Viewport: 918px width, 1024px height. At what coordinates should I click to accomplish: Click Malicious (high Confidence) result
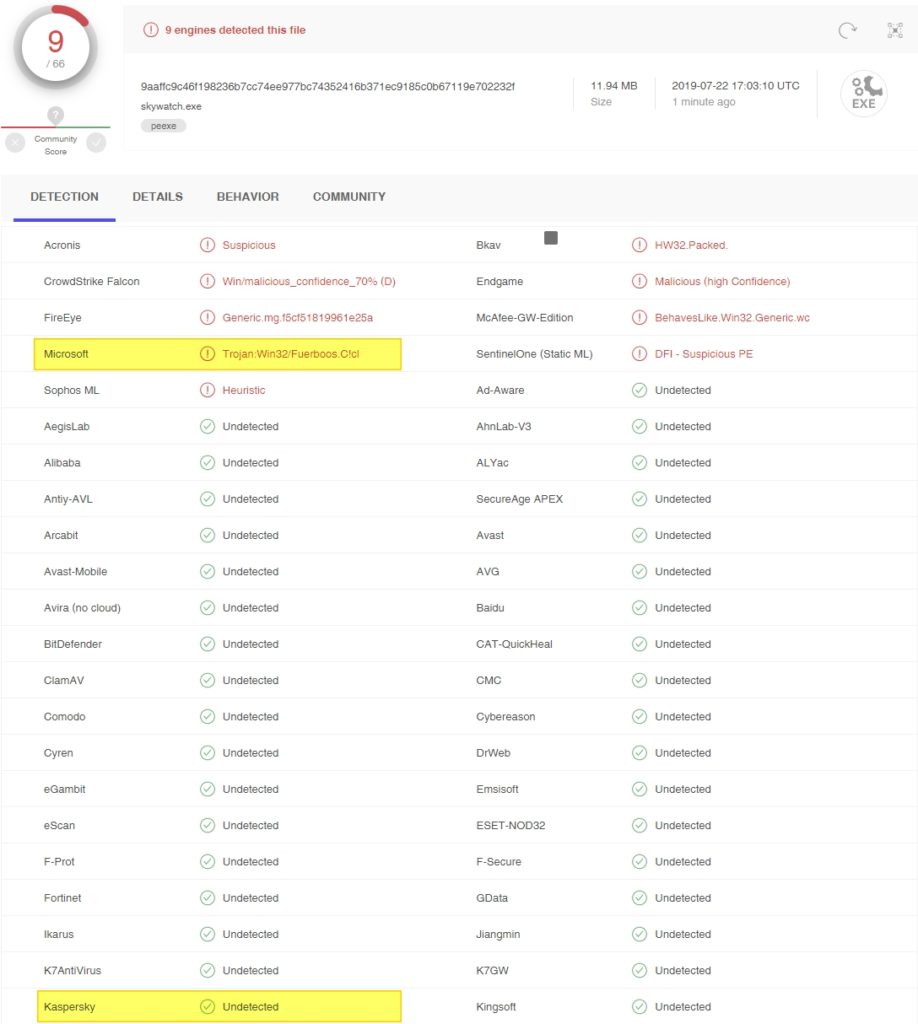[x=722, y=281]
